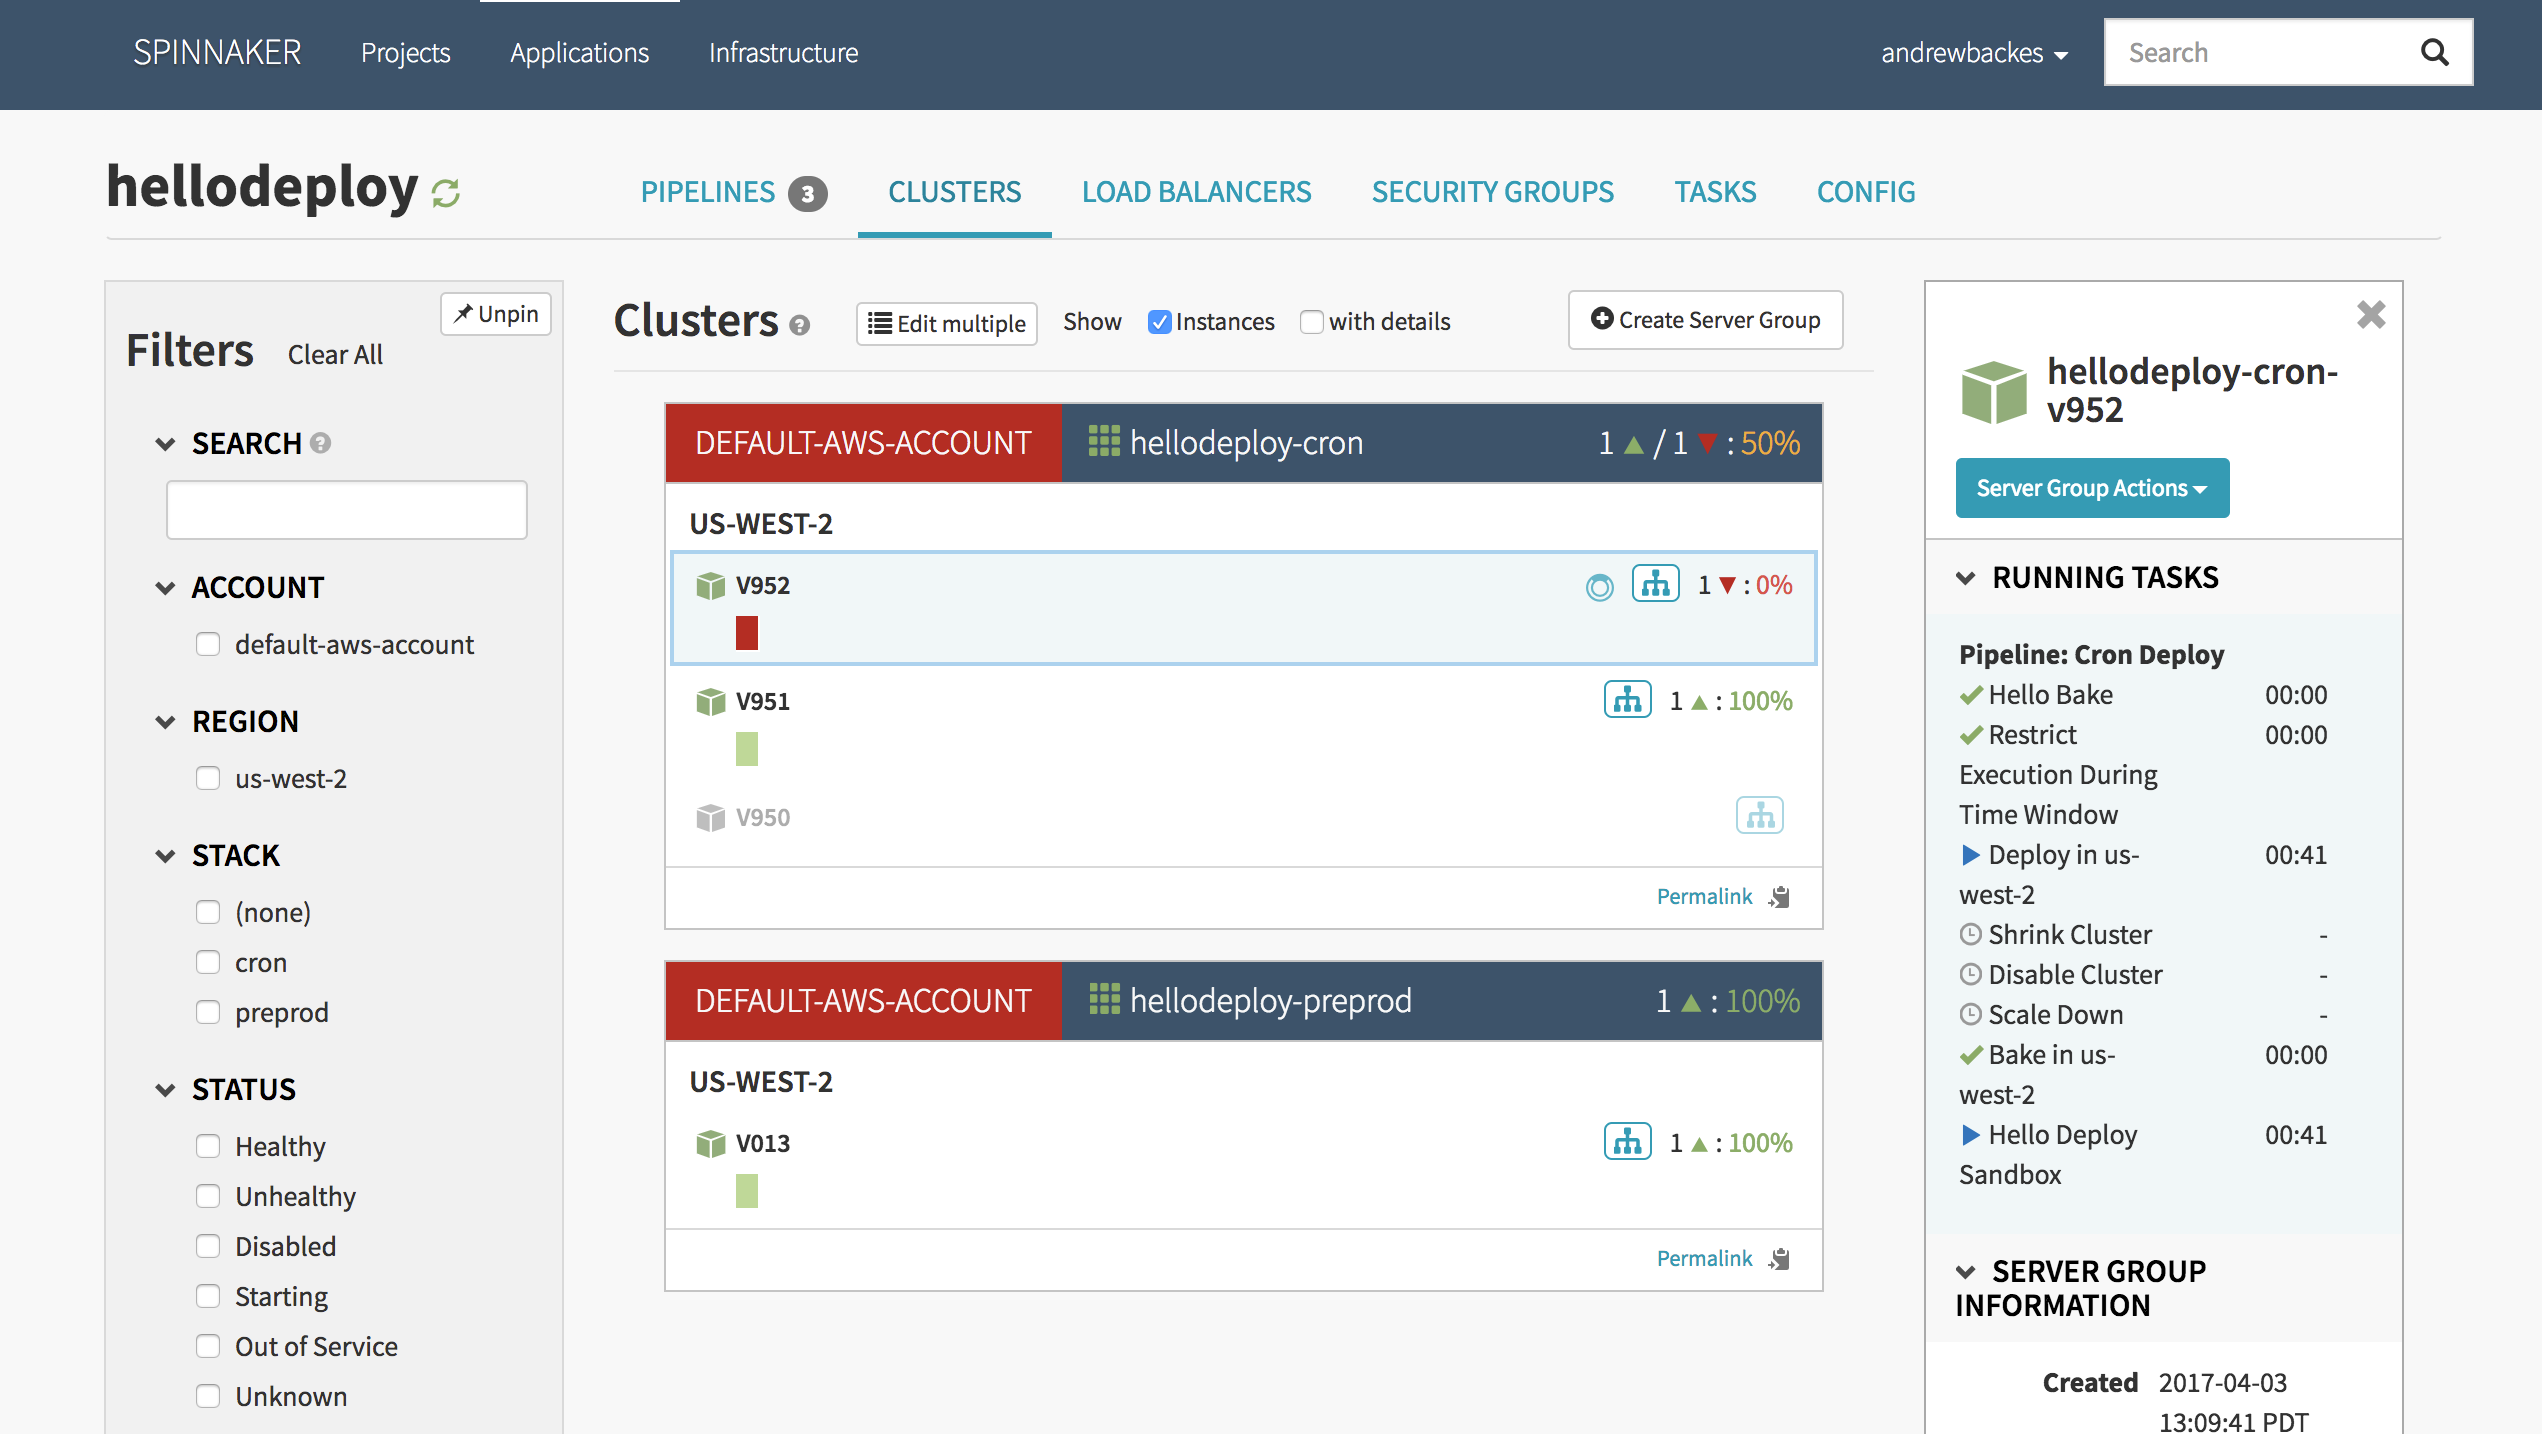Open the LOAD BALANCERS tab

pos(1196,192)
